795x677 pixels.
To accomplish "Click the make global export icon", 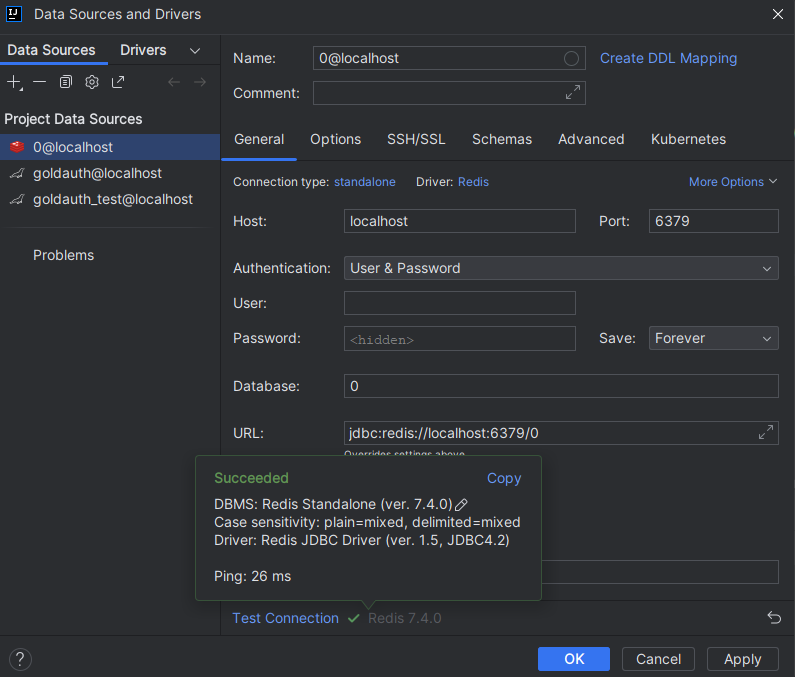I will click(118, 82).
